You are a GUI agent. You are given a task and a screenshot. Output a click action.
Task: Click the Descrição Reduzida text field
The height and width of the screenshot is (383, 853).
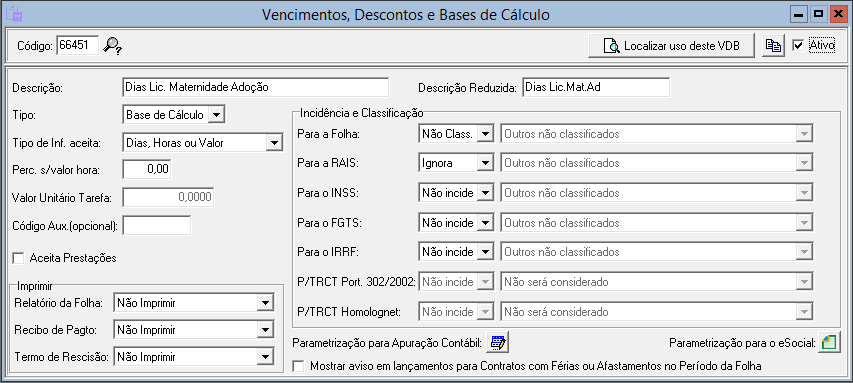[596, 87]
